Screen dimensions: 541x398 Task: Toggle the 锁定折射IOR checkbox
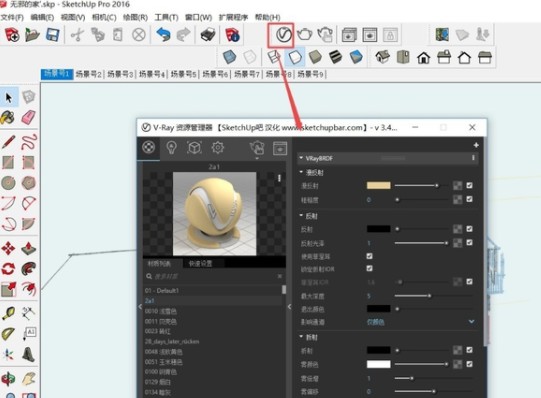tap(370, 268)
